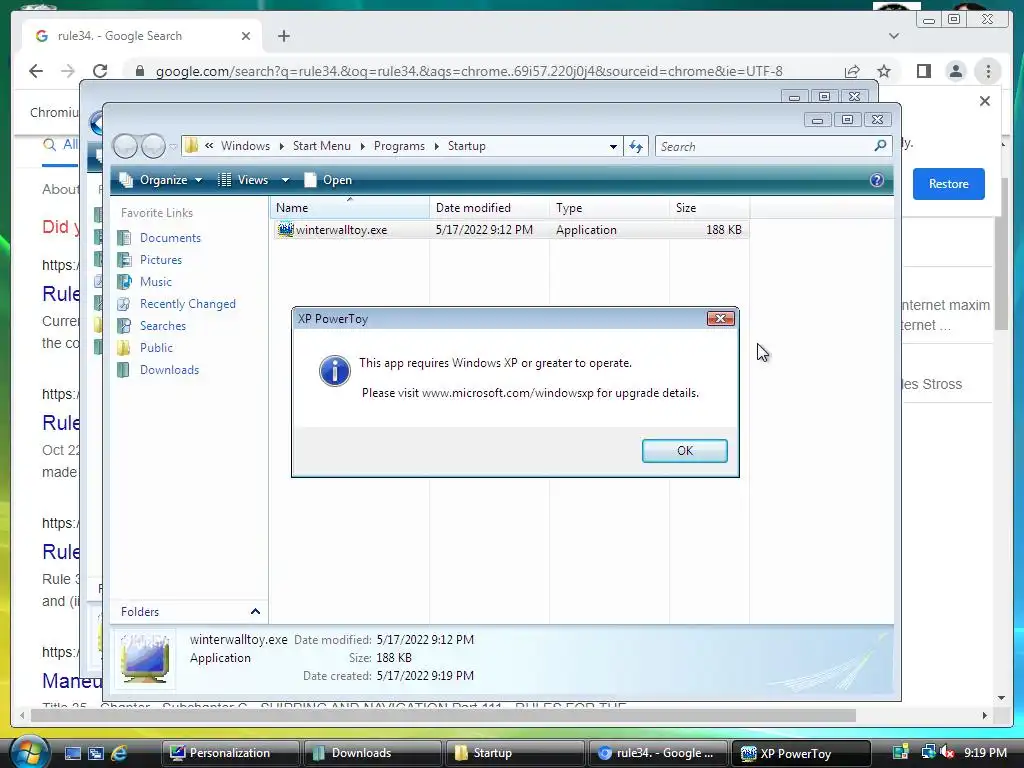This screenshot has height=768, width=1024.
Task: Close the XP PowerToy dialog
Action: [720, 319]
